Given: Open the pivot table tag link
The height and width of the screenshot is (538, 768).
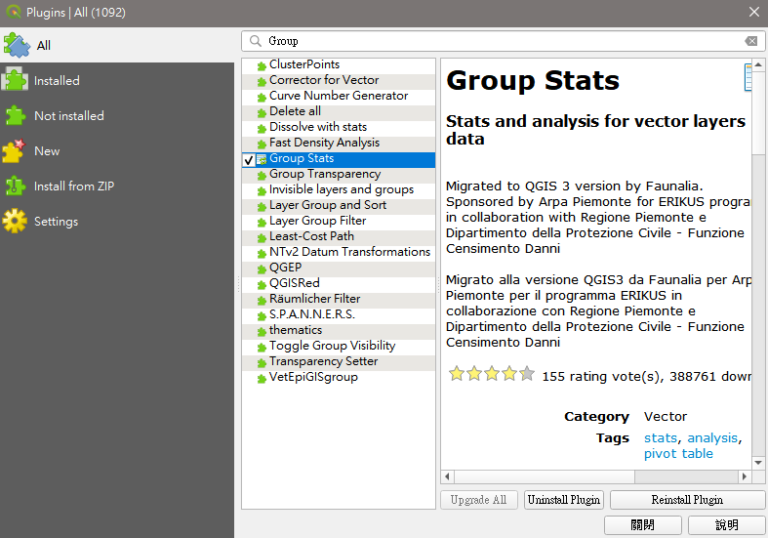Looking at the screenshot, I should click(x=678, y=454).
